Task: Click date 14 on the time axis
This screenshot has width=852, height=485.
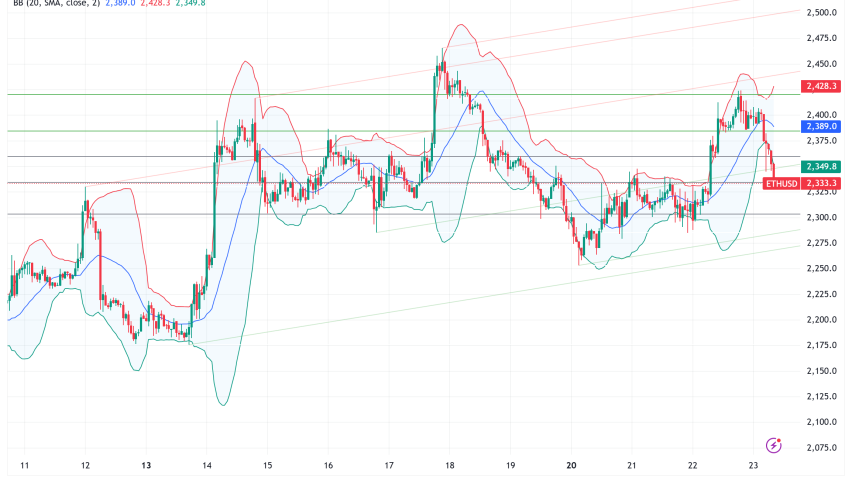Action: tap(207, 466)
